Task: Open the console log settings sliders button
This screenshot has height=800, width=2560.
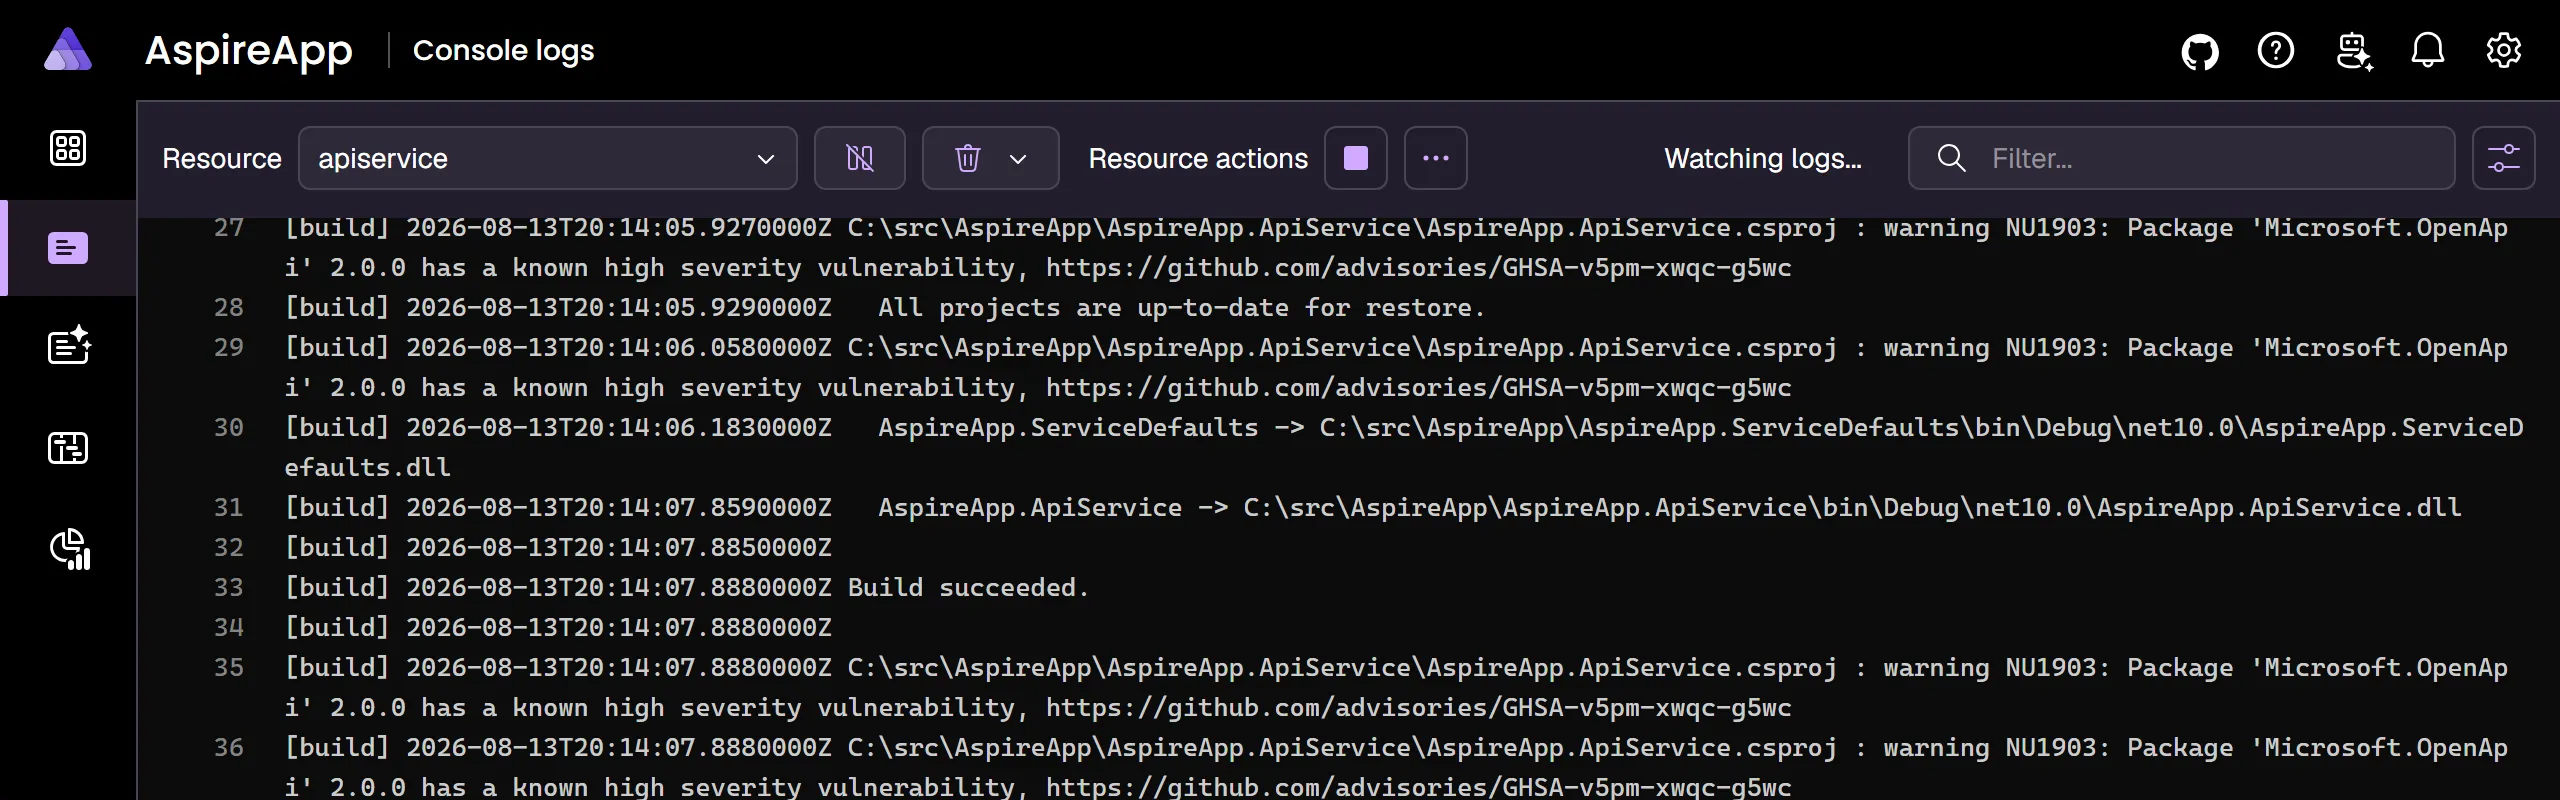Action: coord(2503,158)
